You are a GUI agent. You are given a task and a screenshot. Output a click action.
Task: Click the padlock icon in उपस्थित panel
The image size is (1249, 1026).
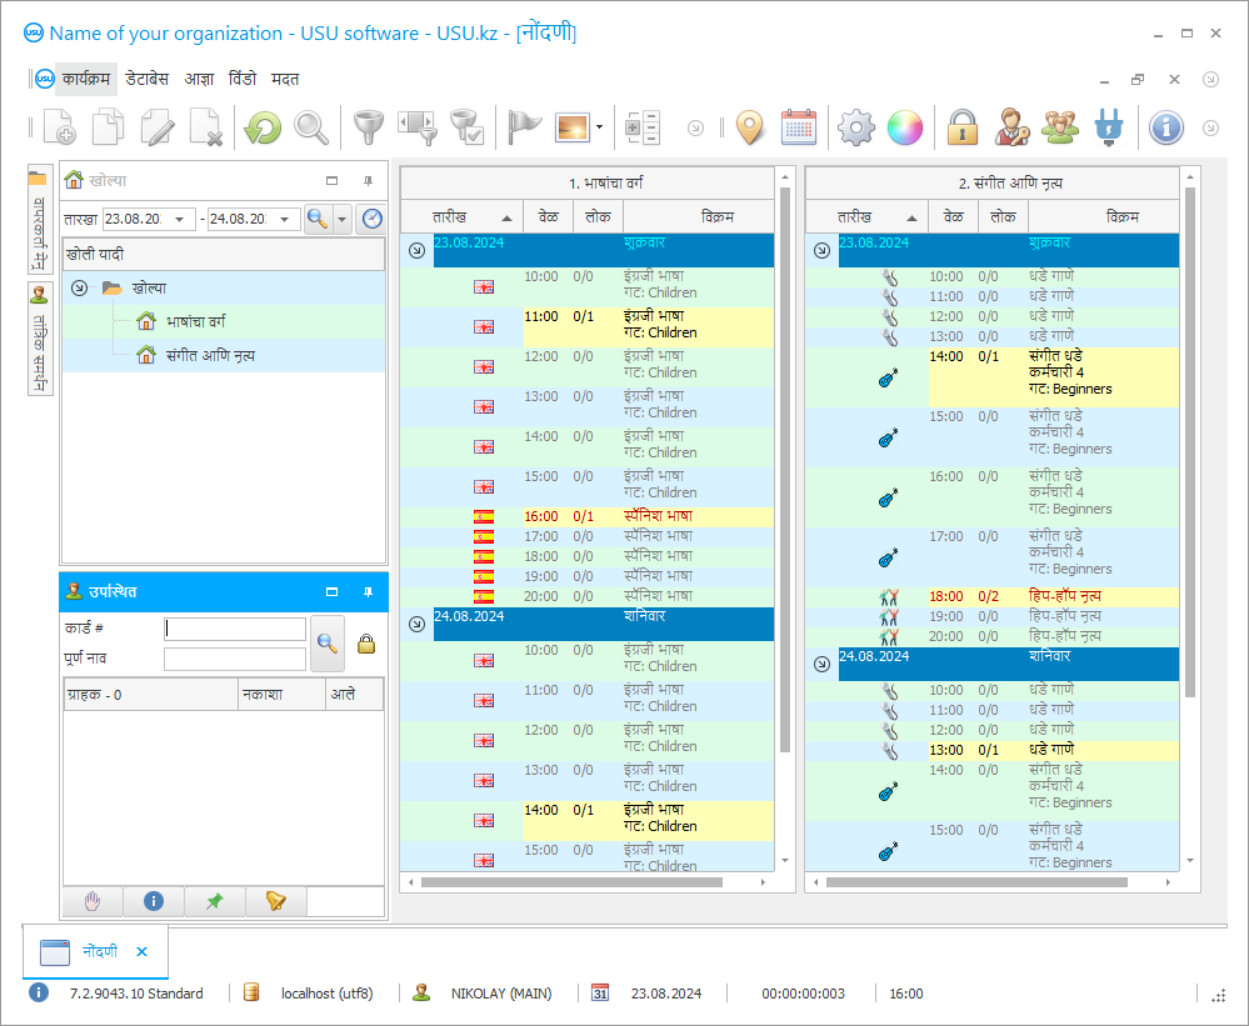tap(367, 643)
